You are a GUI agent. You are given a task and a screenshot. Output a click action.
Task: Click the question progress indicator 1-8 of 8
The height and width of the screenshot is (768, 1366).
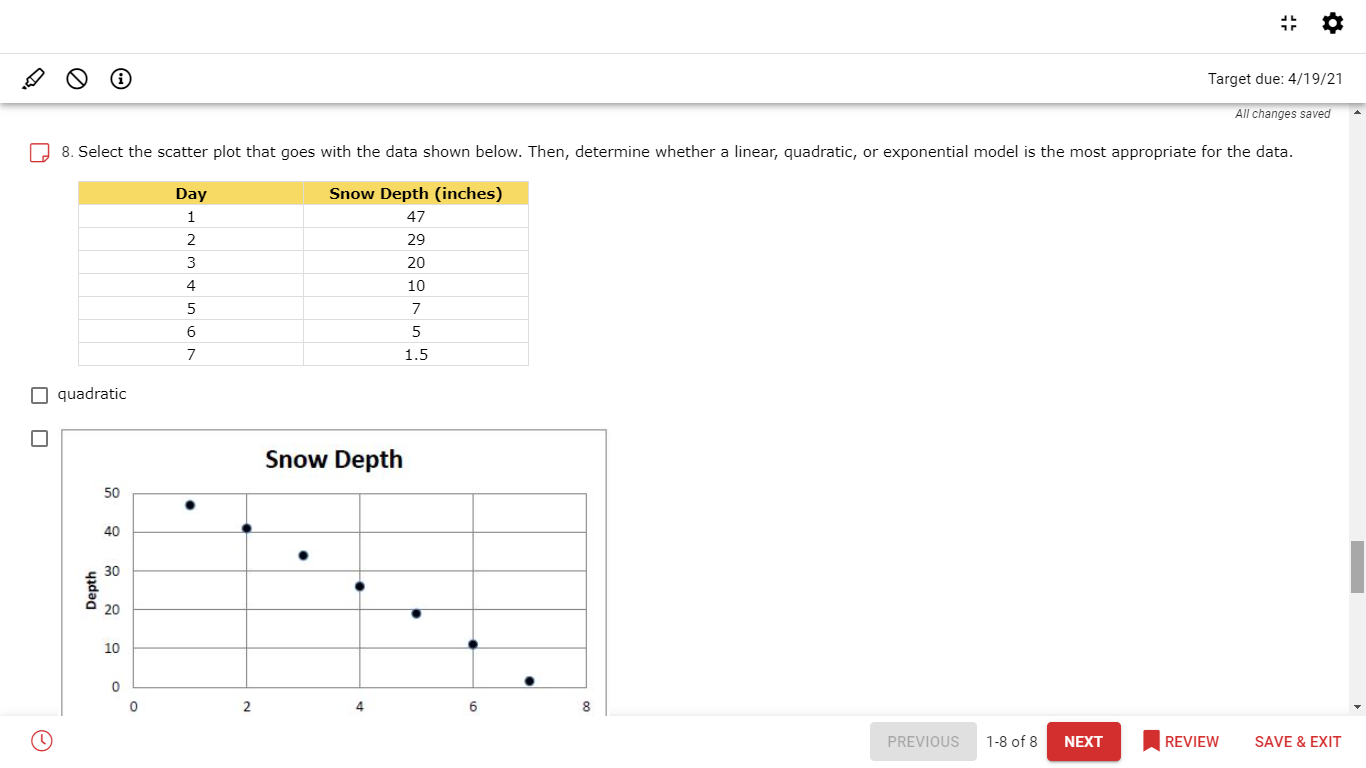pyautogui.click(x=1012, y=741)
